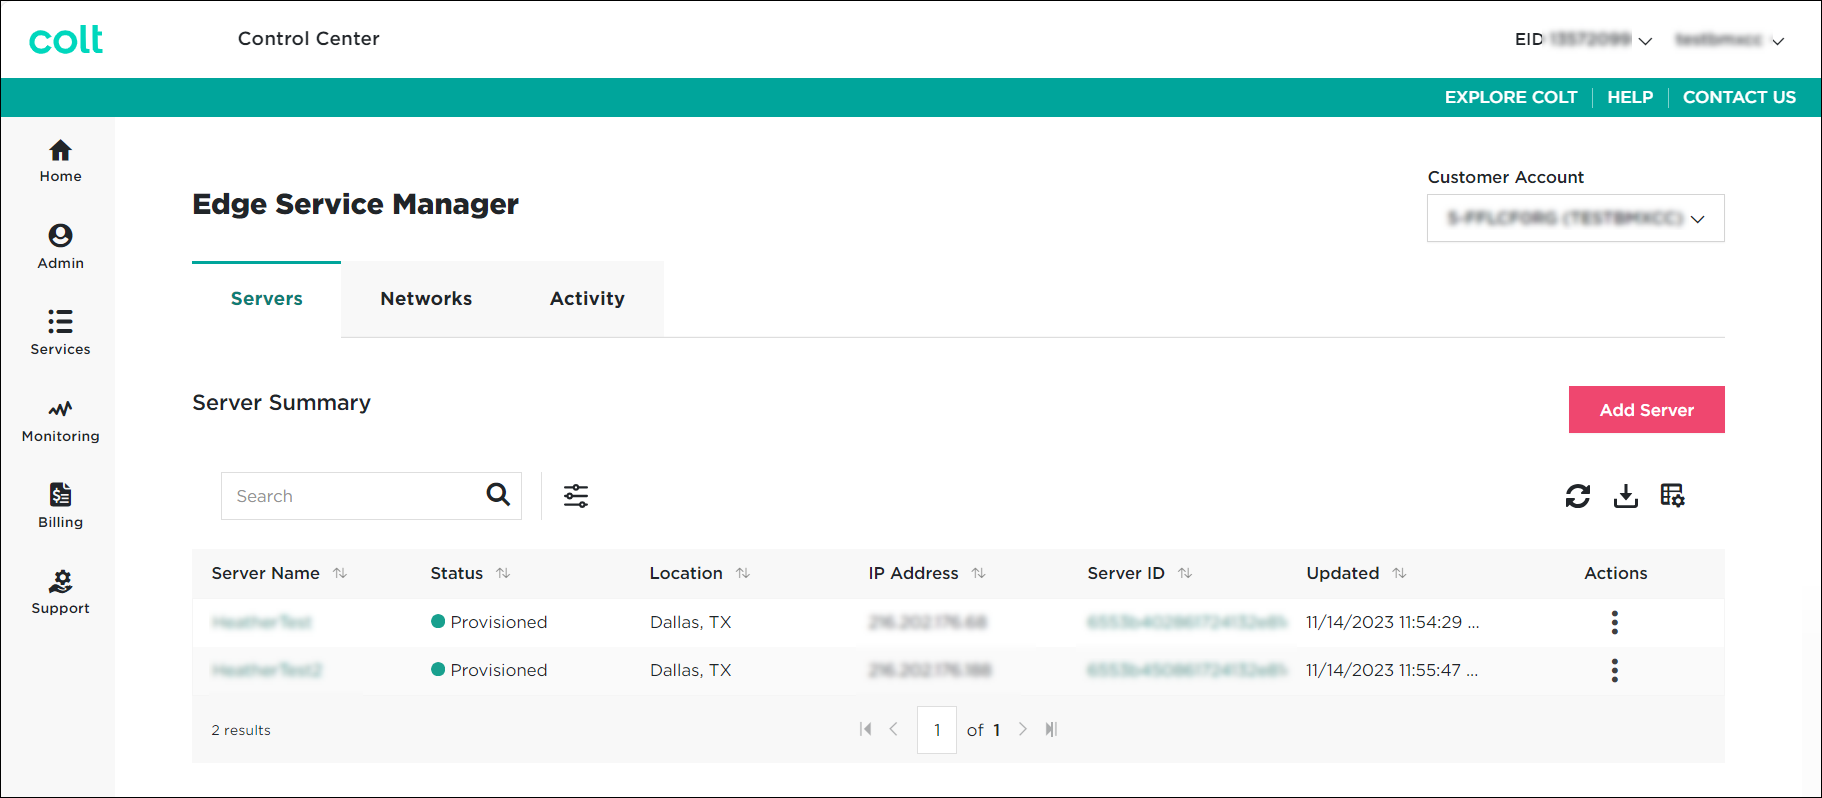Viewport: 1822px width, 798px height.
Task: Open the HELP link
Action: tap(1630, 97)
